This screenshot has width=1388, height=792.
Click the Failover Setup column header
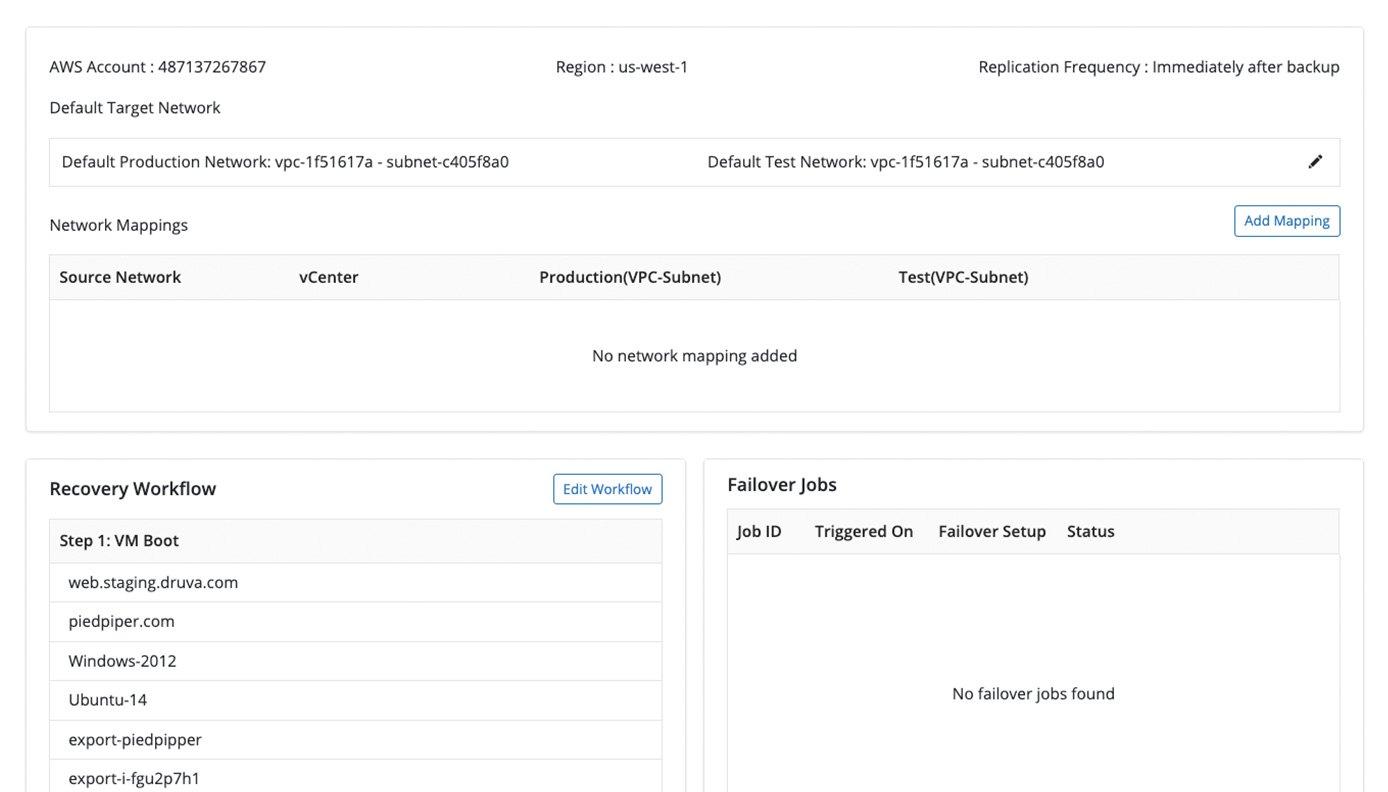pos(991,532)
